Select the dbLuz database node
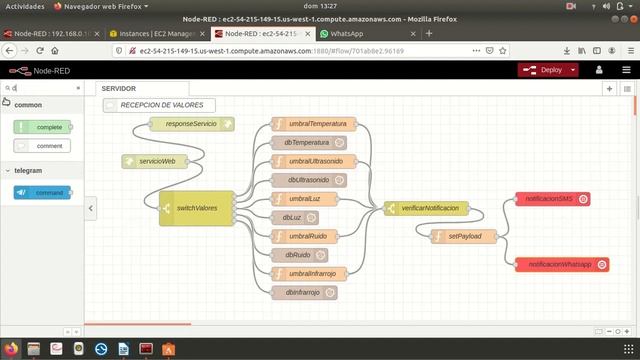The image size is (640, 360). (295, 218)
